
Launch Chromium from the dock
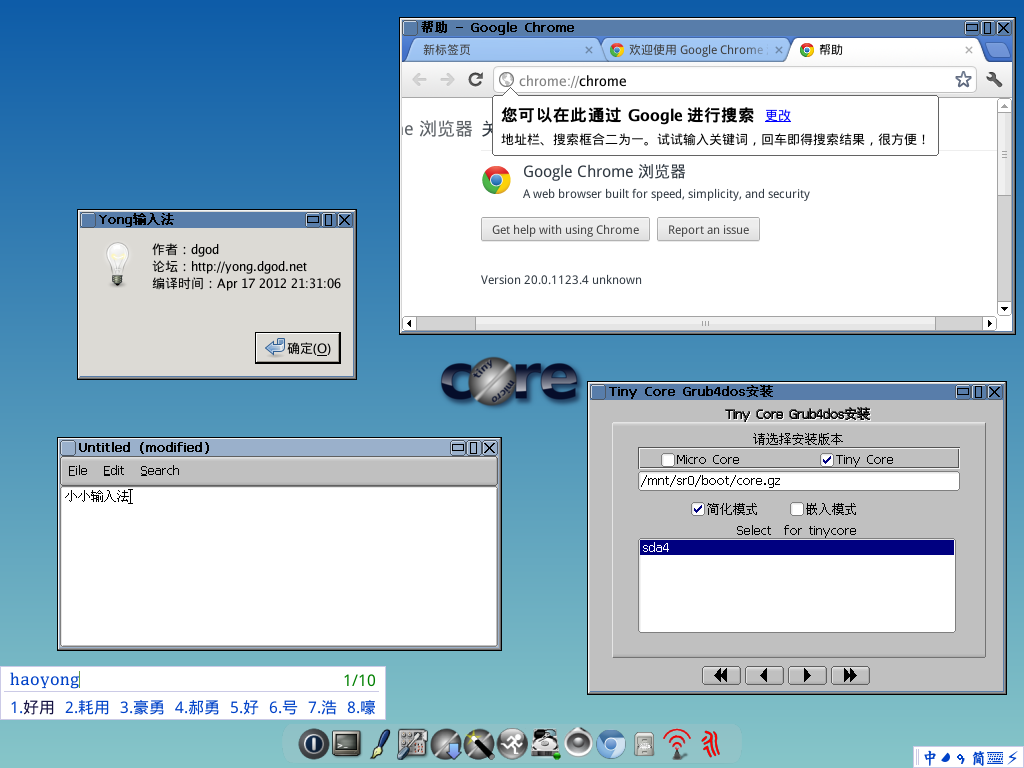(x=611, y=744)
